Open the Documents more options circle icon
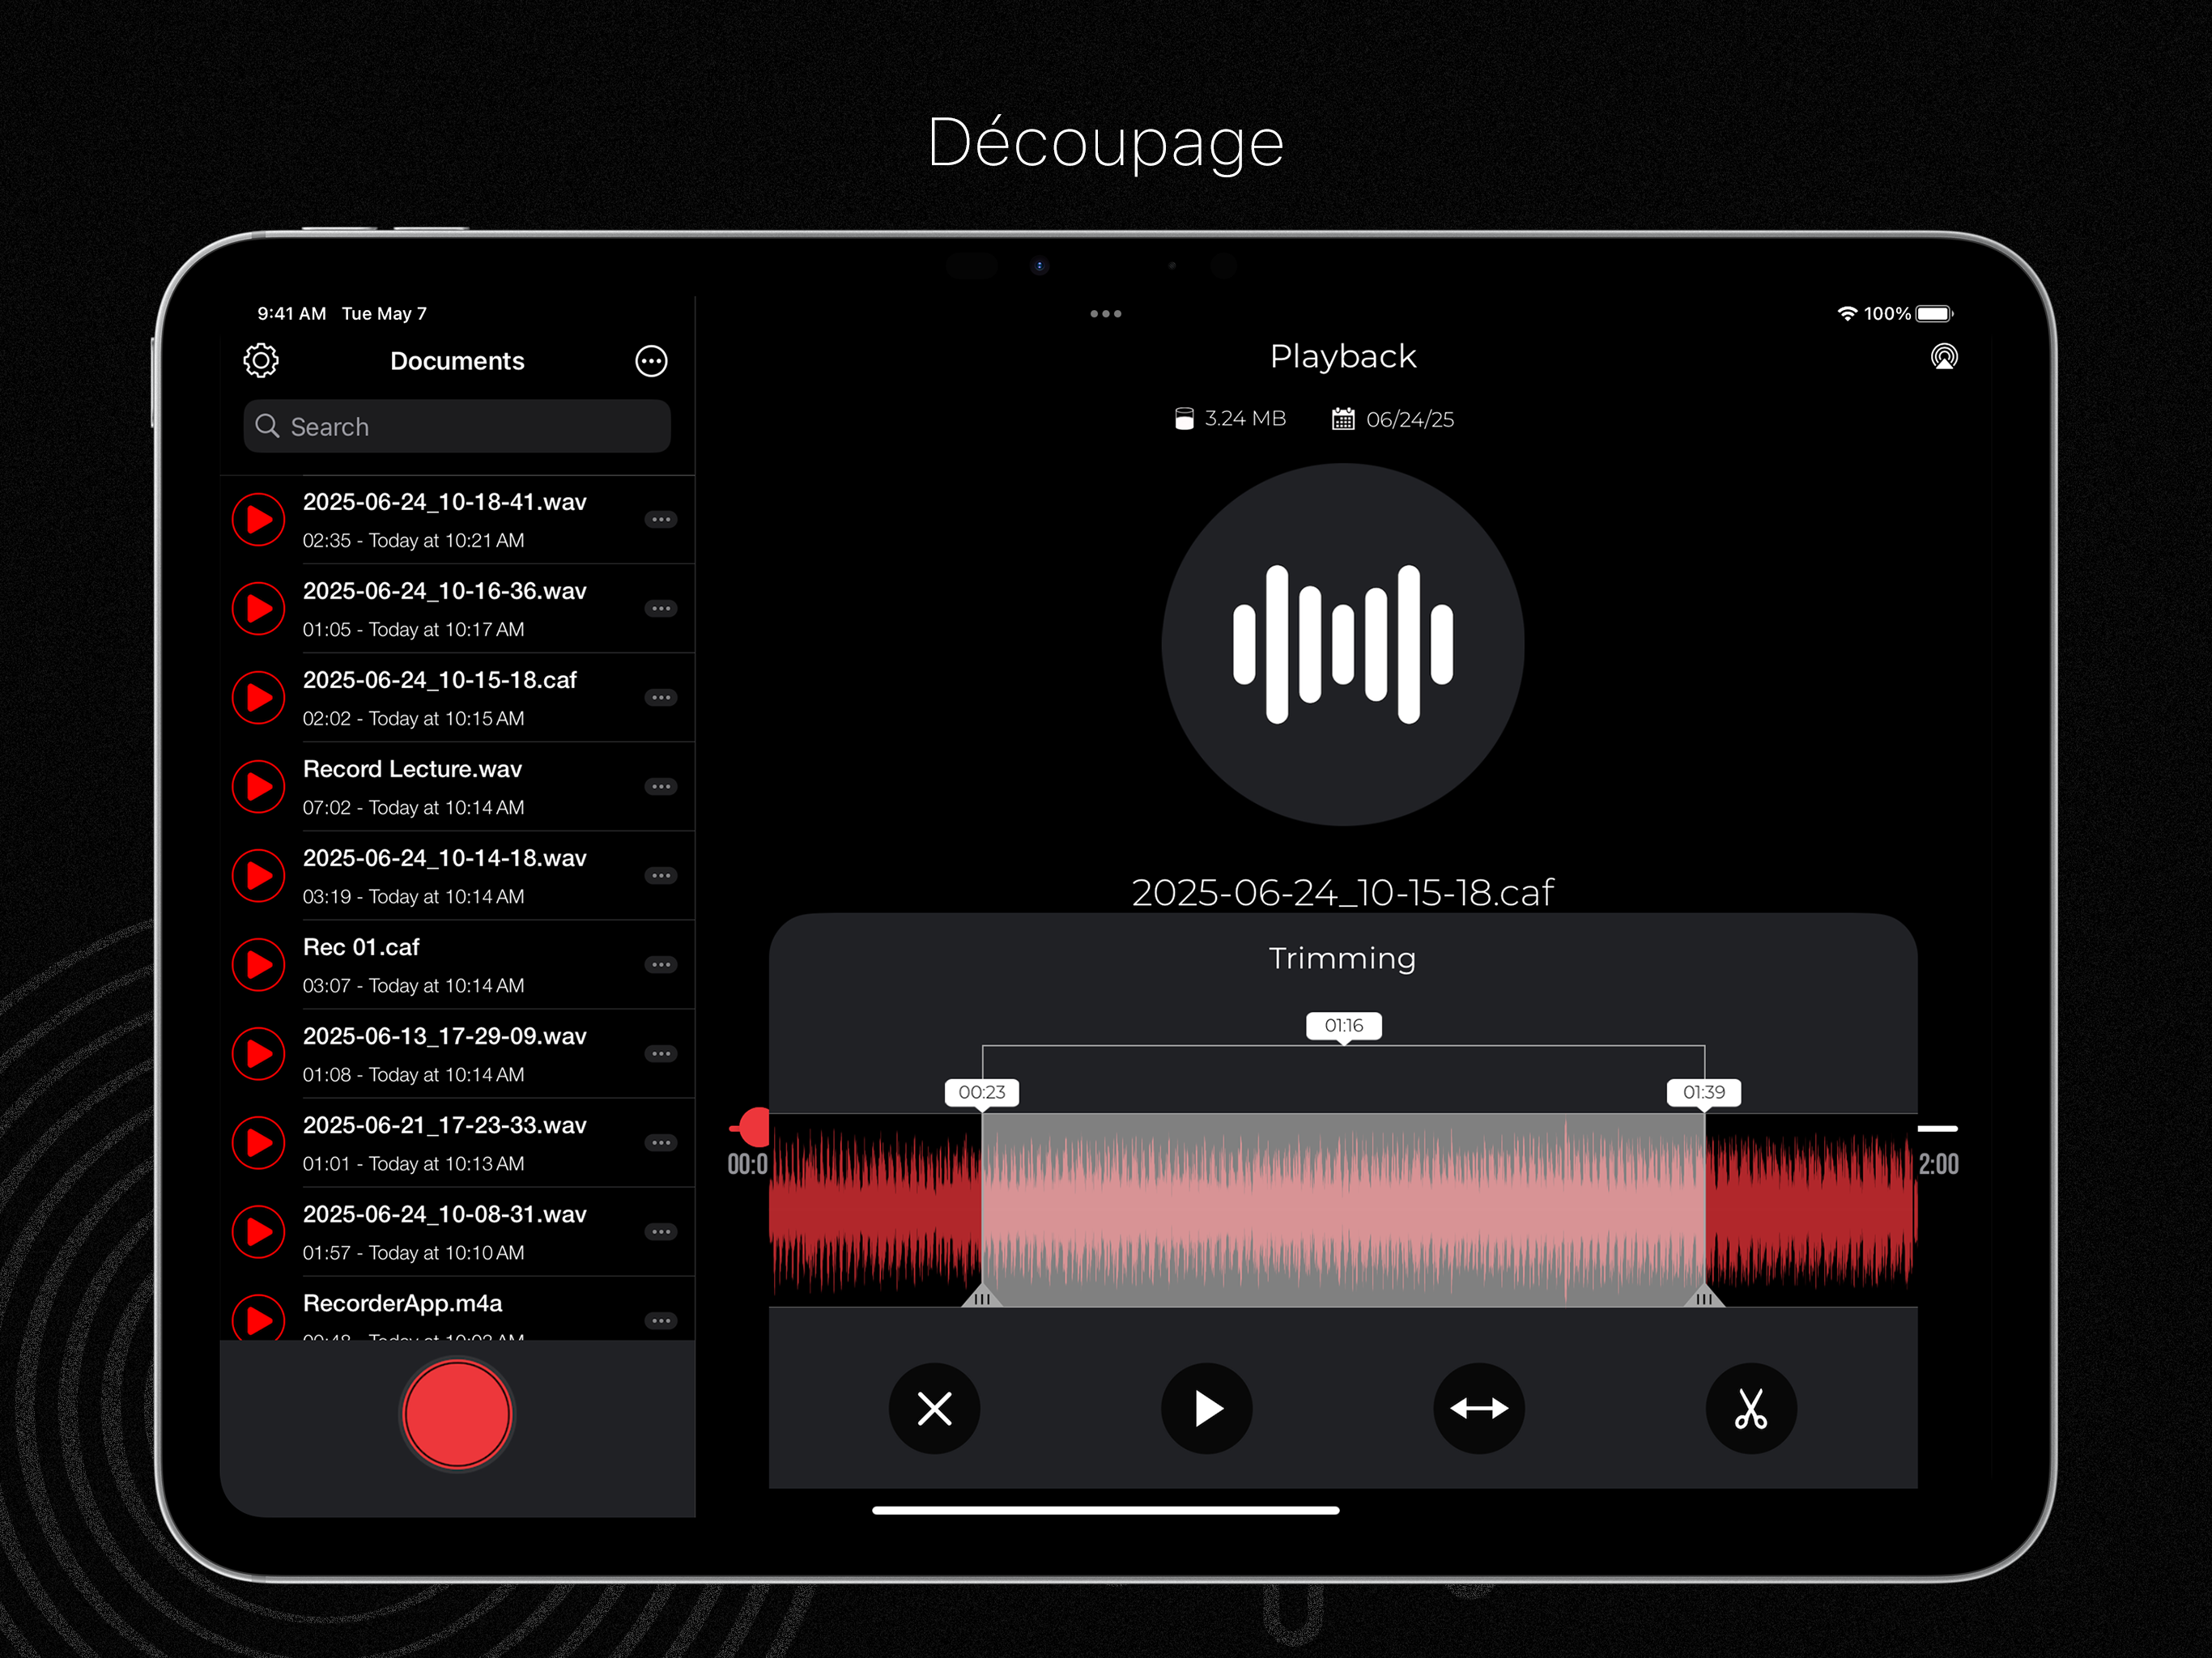The image size is (2212, 1658). [651, 361]
